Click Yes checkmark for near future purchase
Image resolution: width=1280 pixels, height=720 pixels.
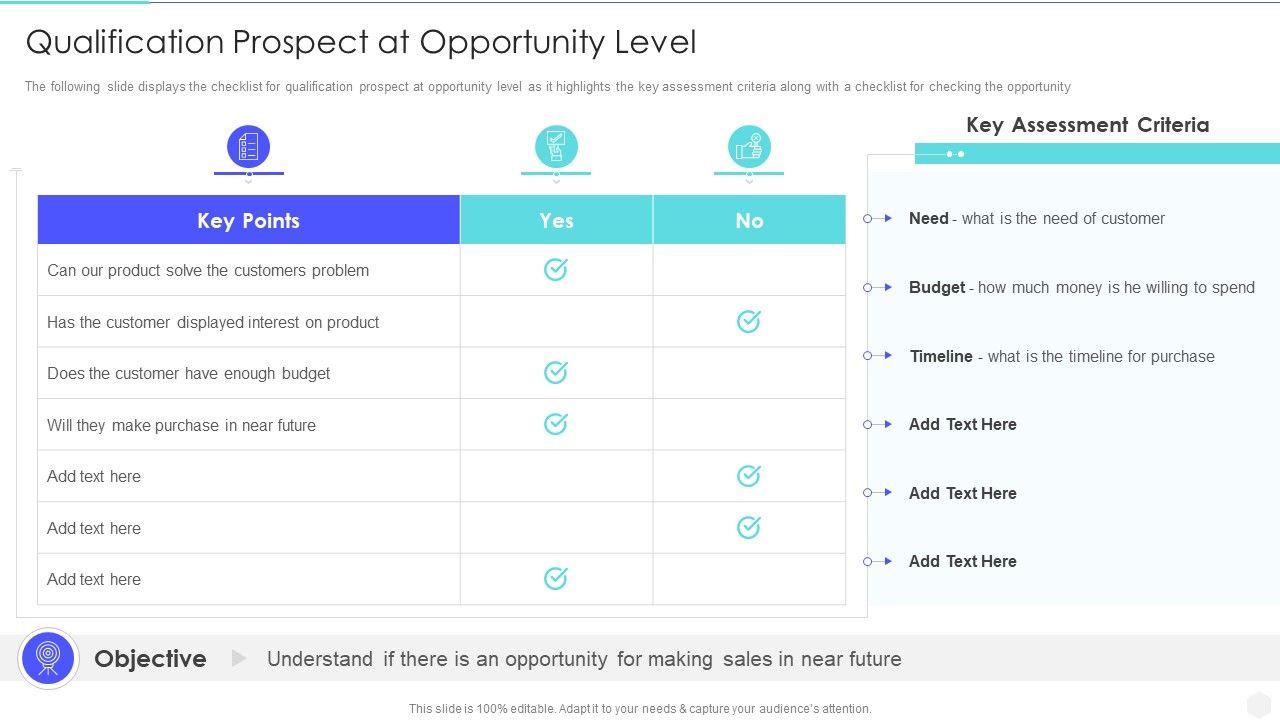pos(555,424)
